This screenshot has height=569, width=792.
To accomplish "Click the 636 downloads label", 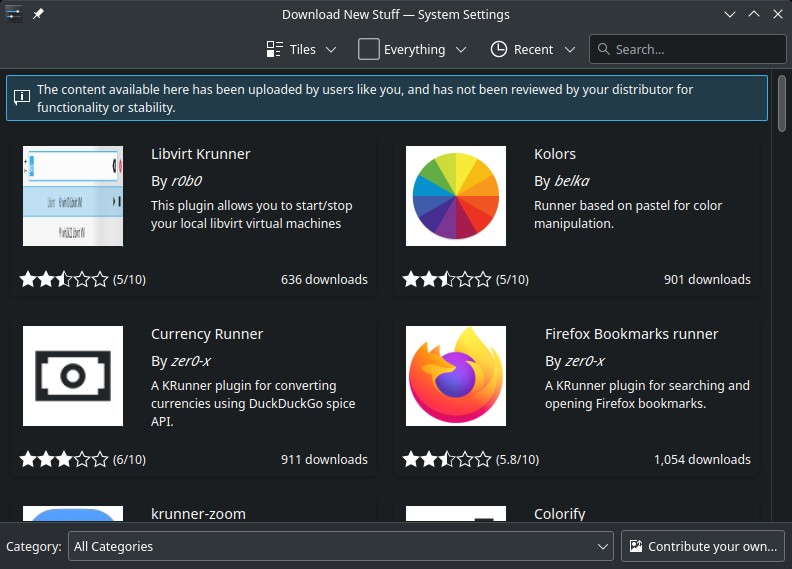I will point(324,279).
